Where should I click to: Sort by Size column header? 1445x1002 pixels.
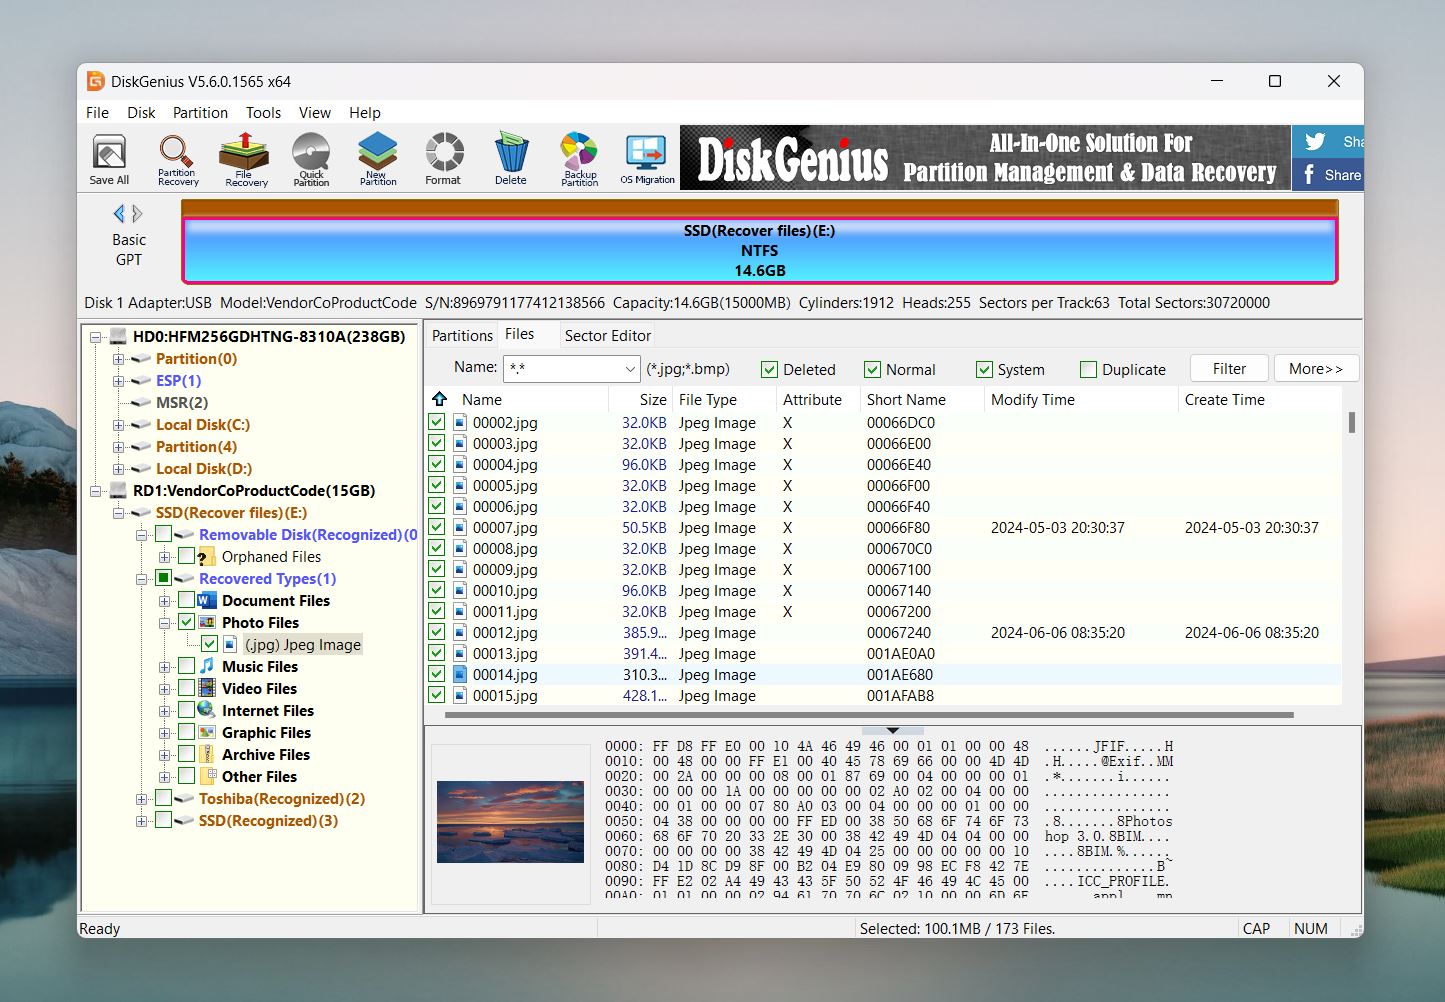point(641,399)
